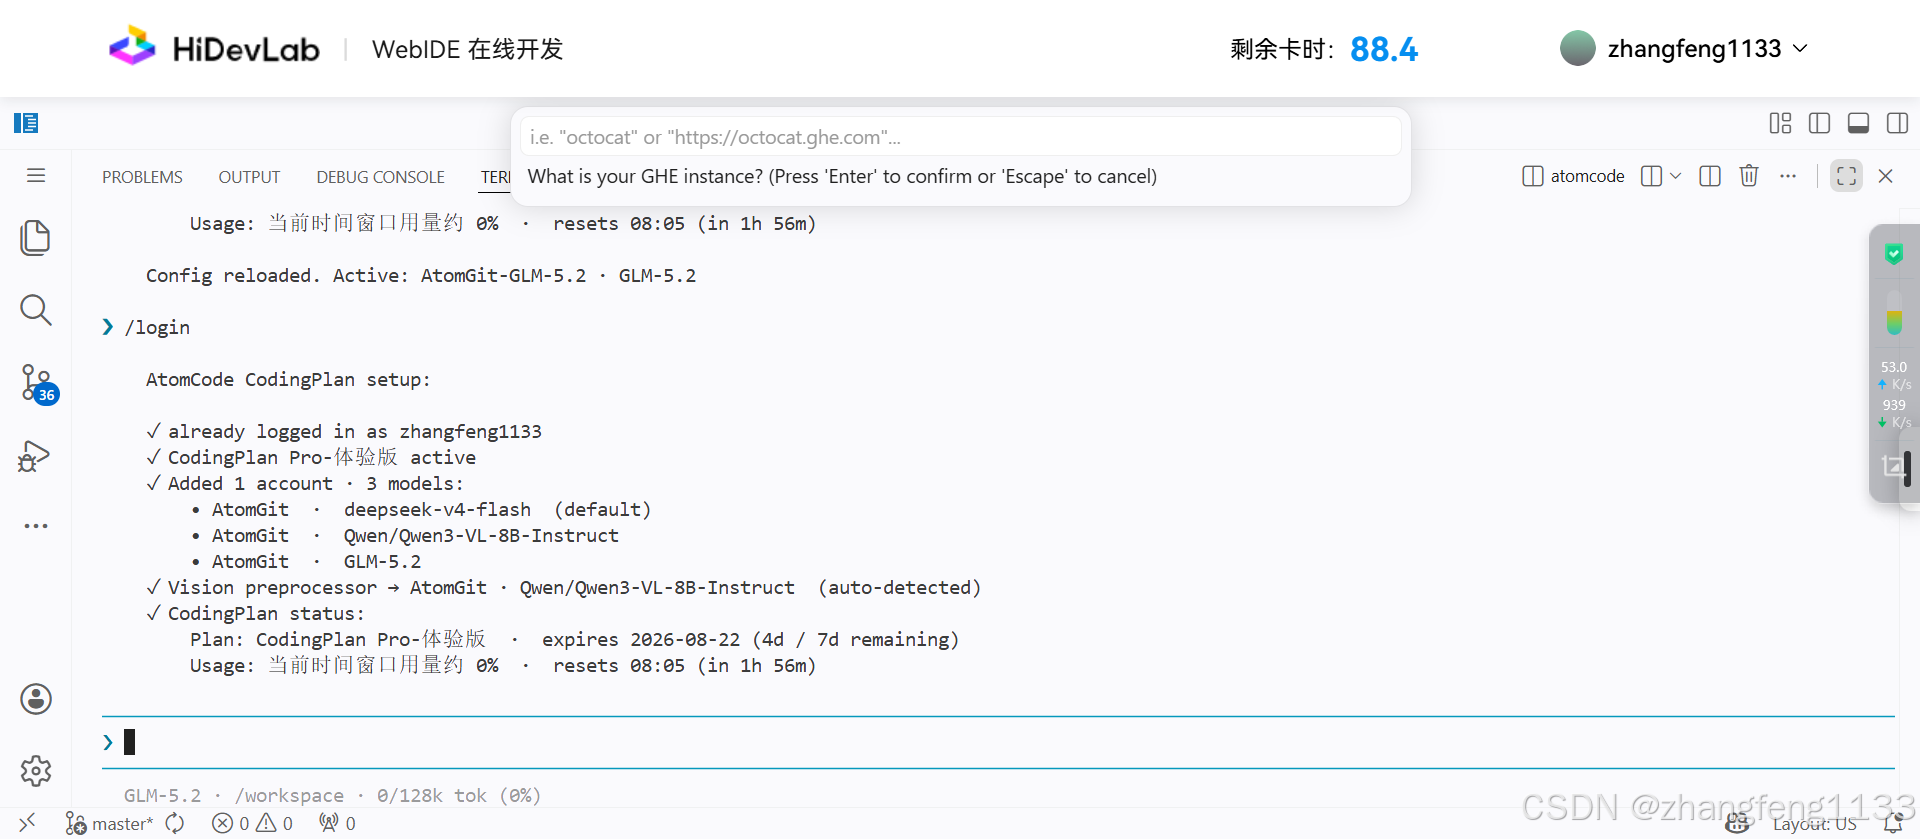Click the Layout: US status item
This screenshot has width=1920, height=839.
(1814, 824)
